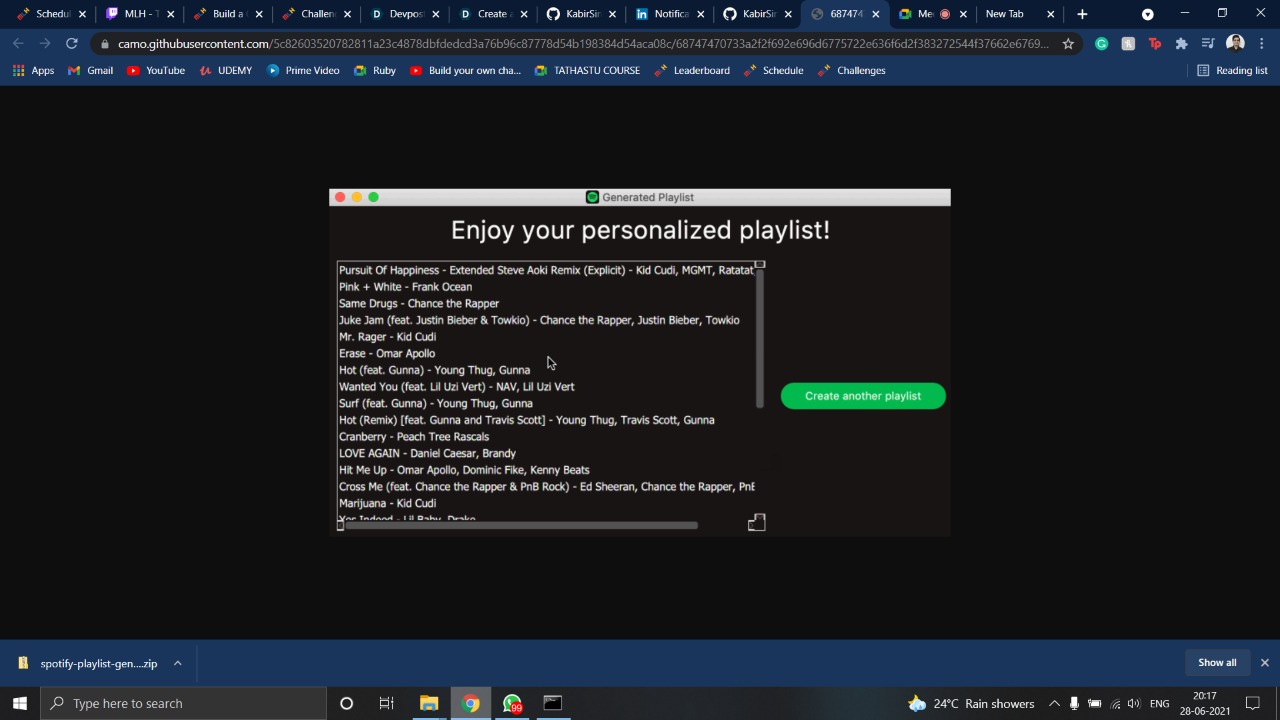This screenshot has width=1280, height=720.
Task: Open the Prime Video bookmark
Action: coord(303,70)
